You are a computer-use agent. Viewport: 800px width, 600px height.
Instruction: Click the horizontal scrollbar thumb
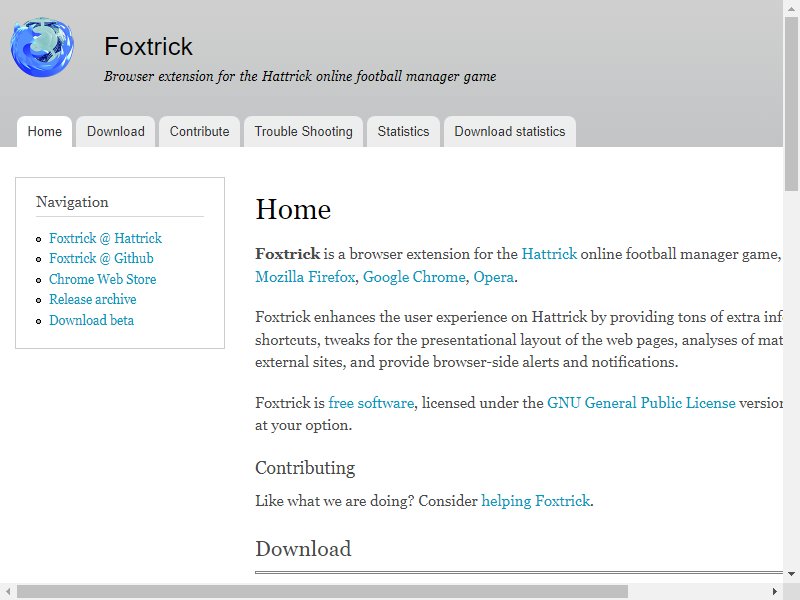click(x=322, y=591)
